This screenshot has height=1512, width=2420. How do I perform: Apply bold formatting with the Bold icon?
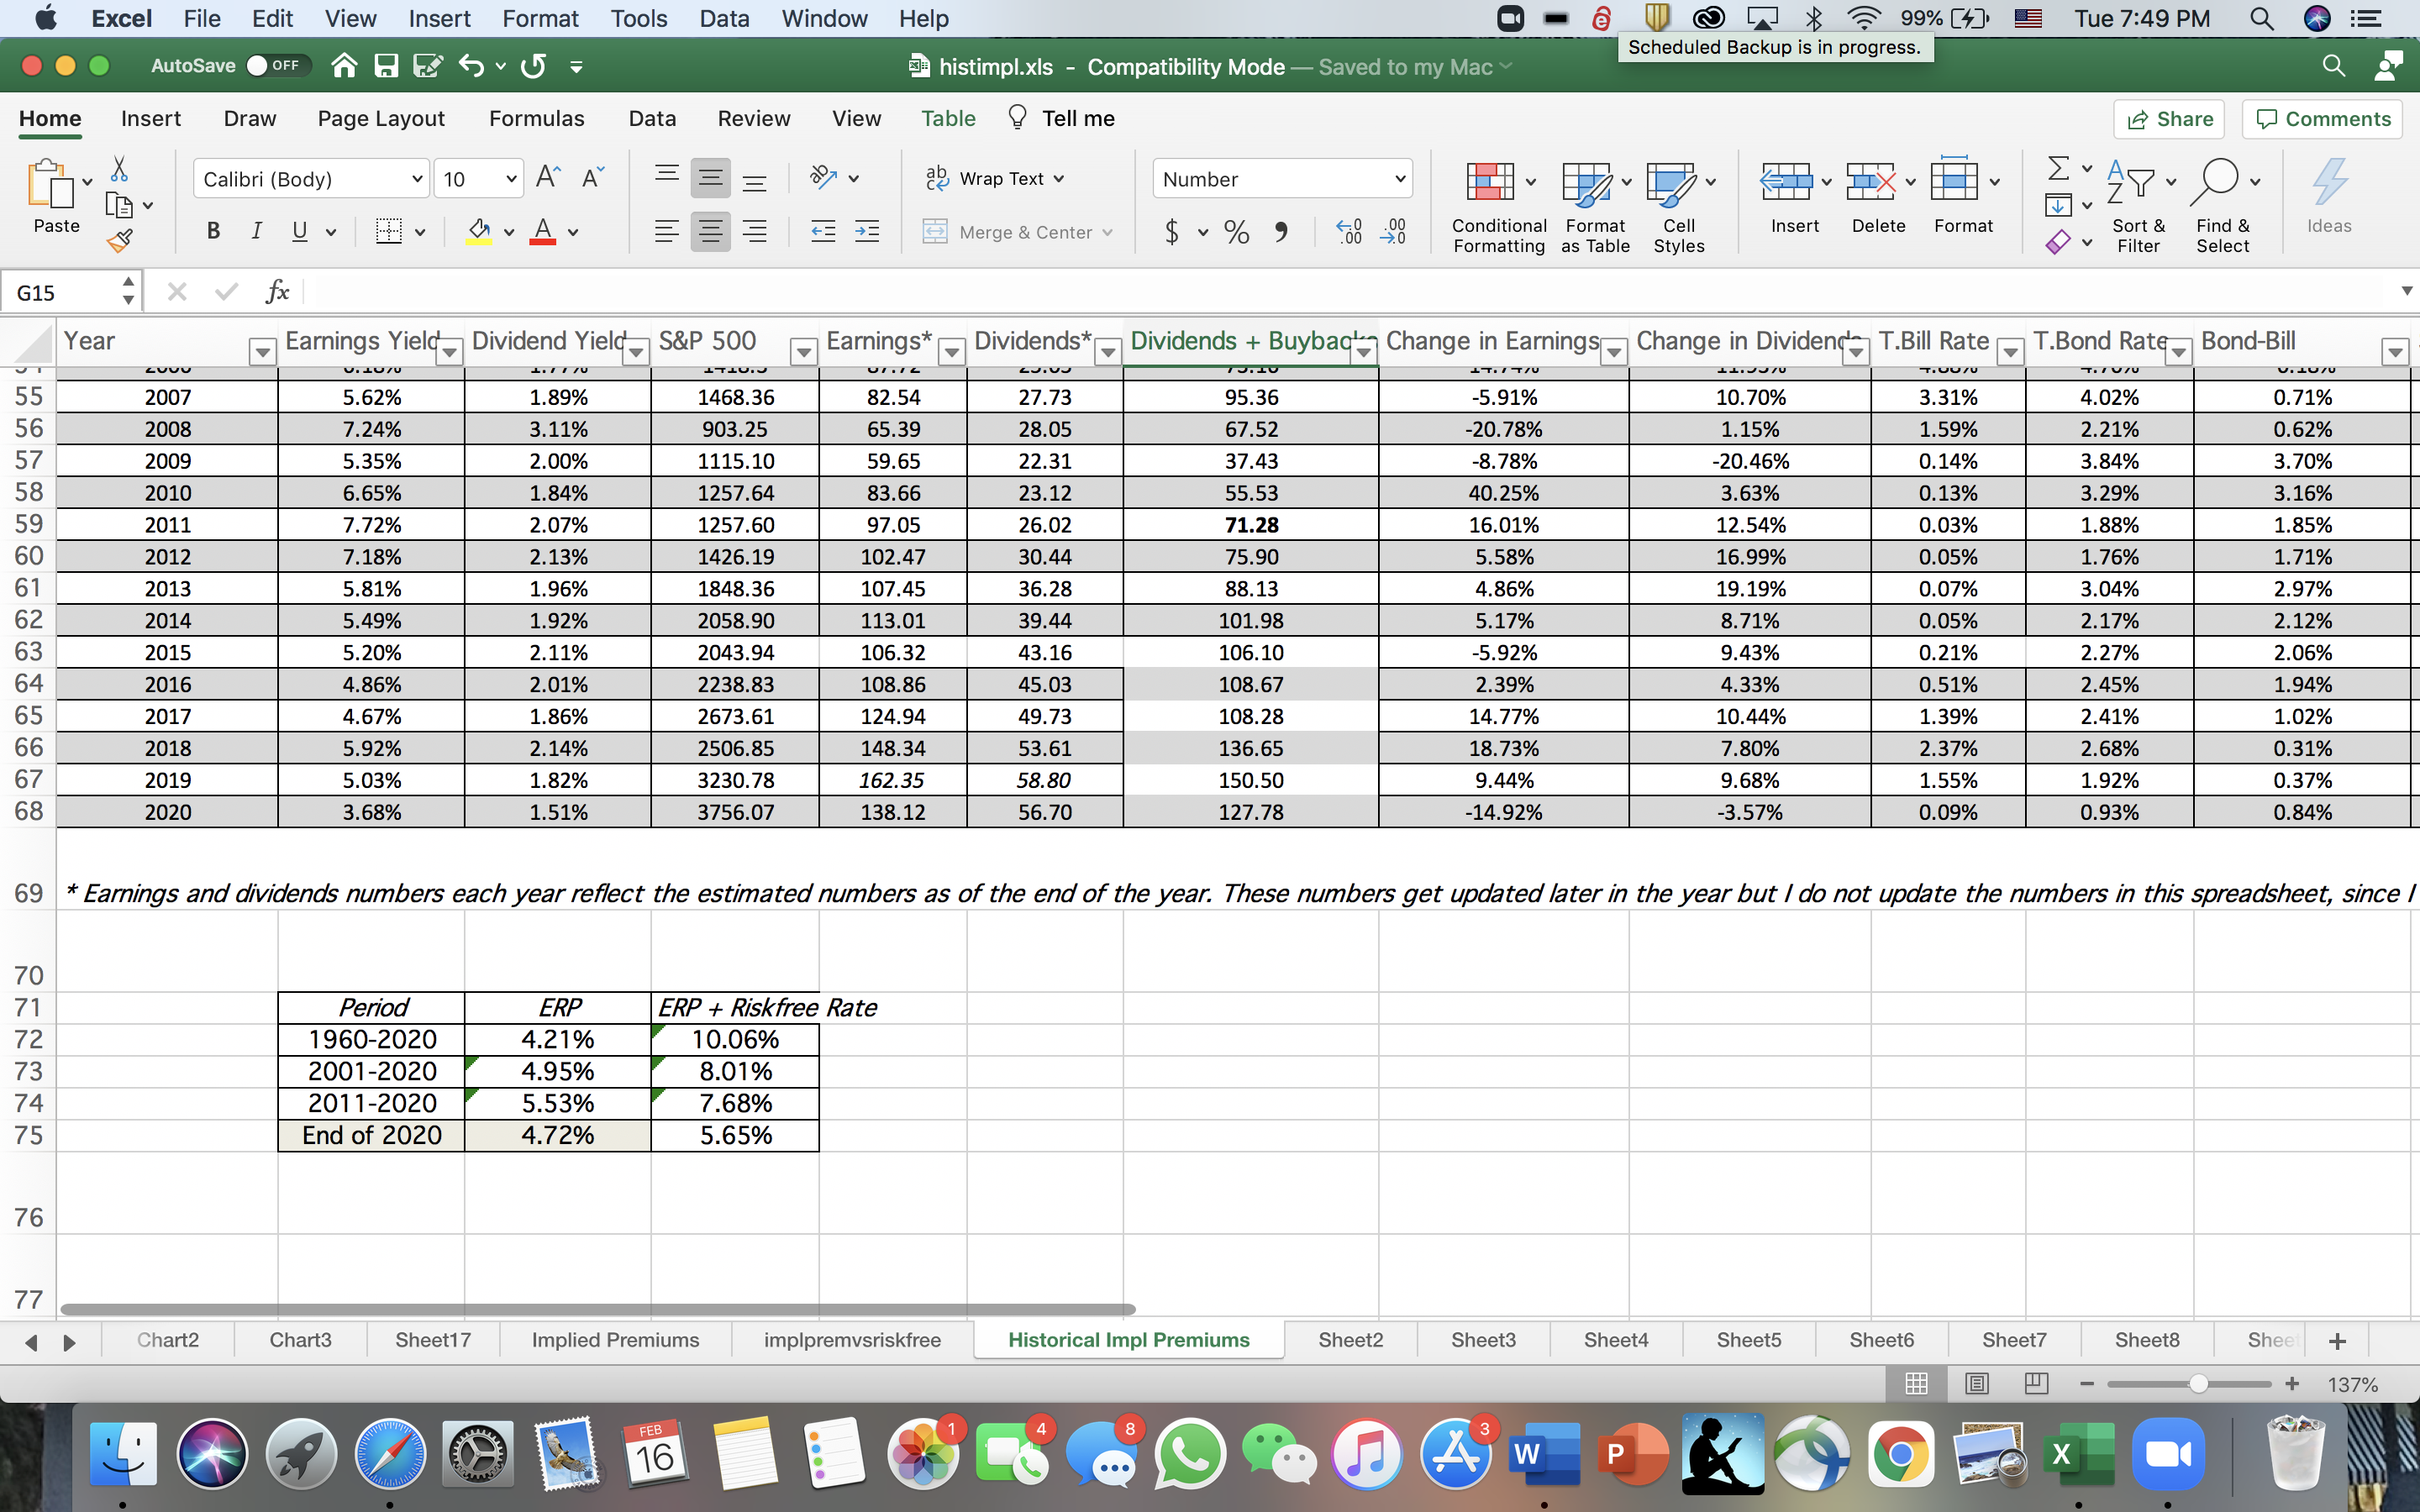tap(212, 231)
